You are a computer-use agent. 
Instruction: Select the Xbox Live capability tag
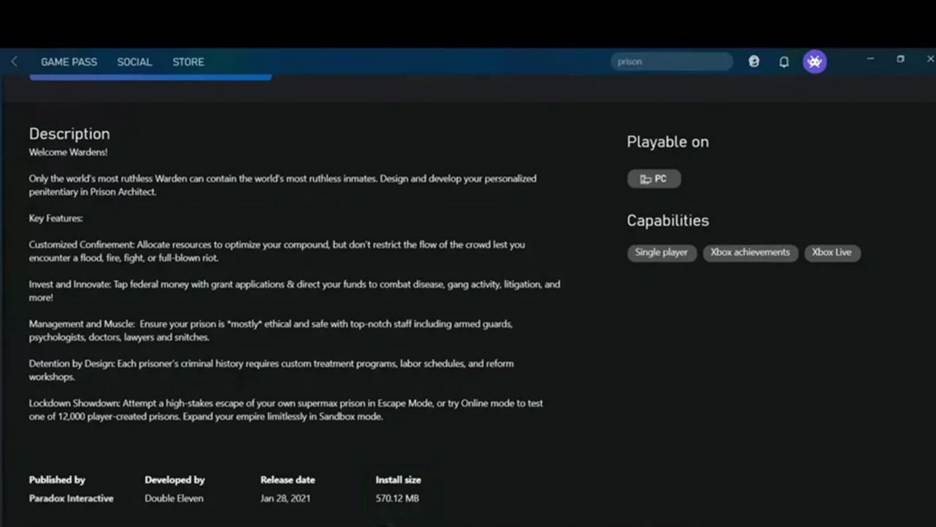[x=831, y=253]
